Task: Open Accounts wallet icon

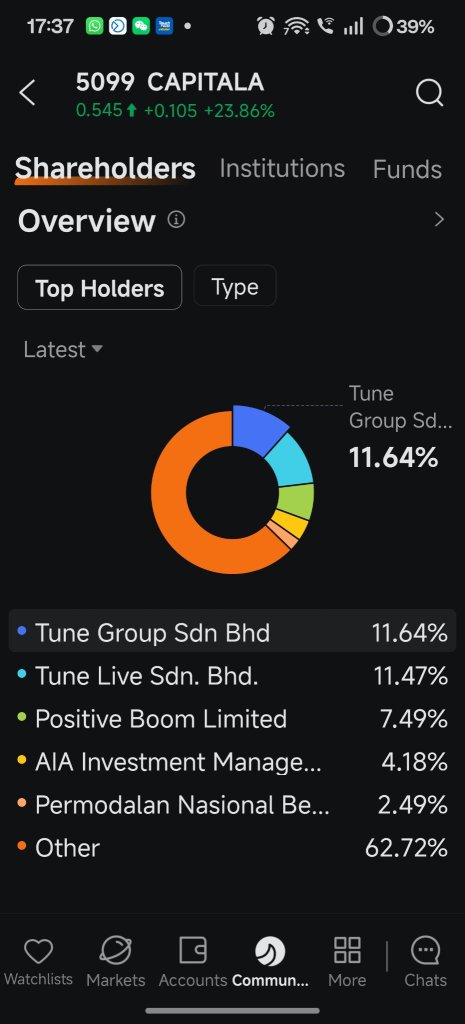Action: (193, 950)
